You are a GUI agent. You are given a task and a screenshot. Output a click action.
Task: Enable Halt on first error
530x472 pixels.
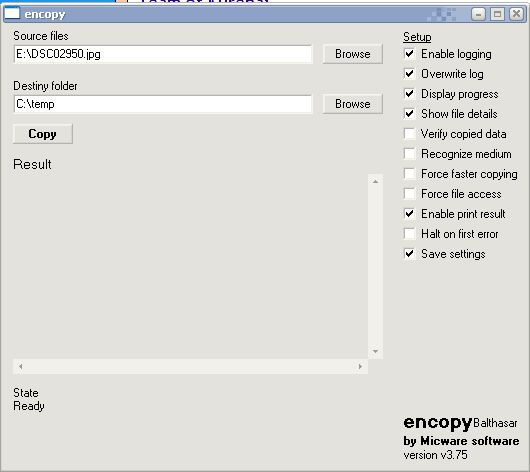(x=409, y=234)
